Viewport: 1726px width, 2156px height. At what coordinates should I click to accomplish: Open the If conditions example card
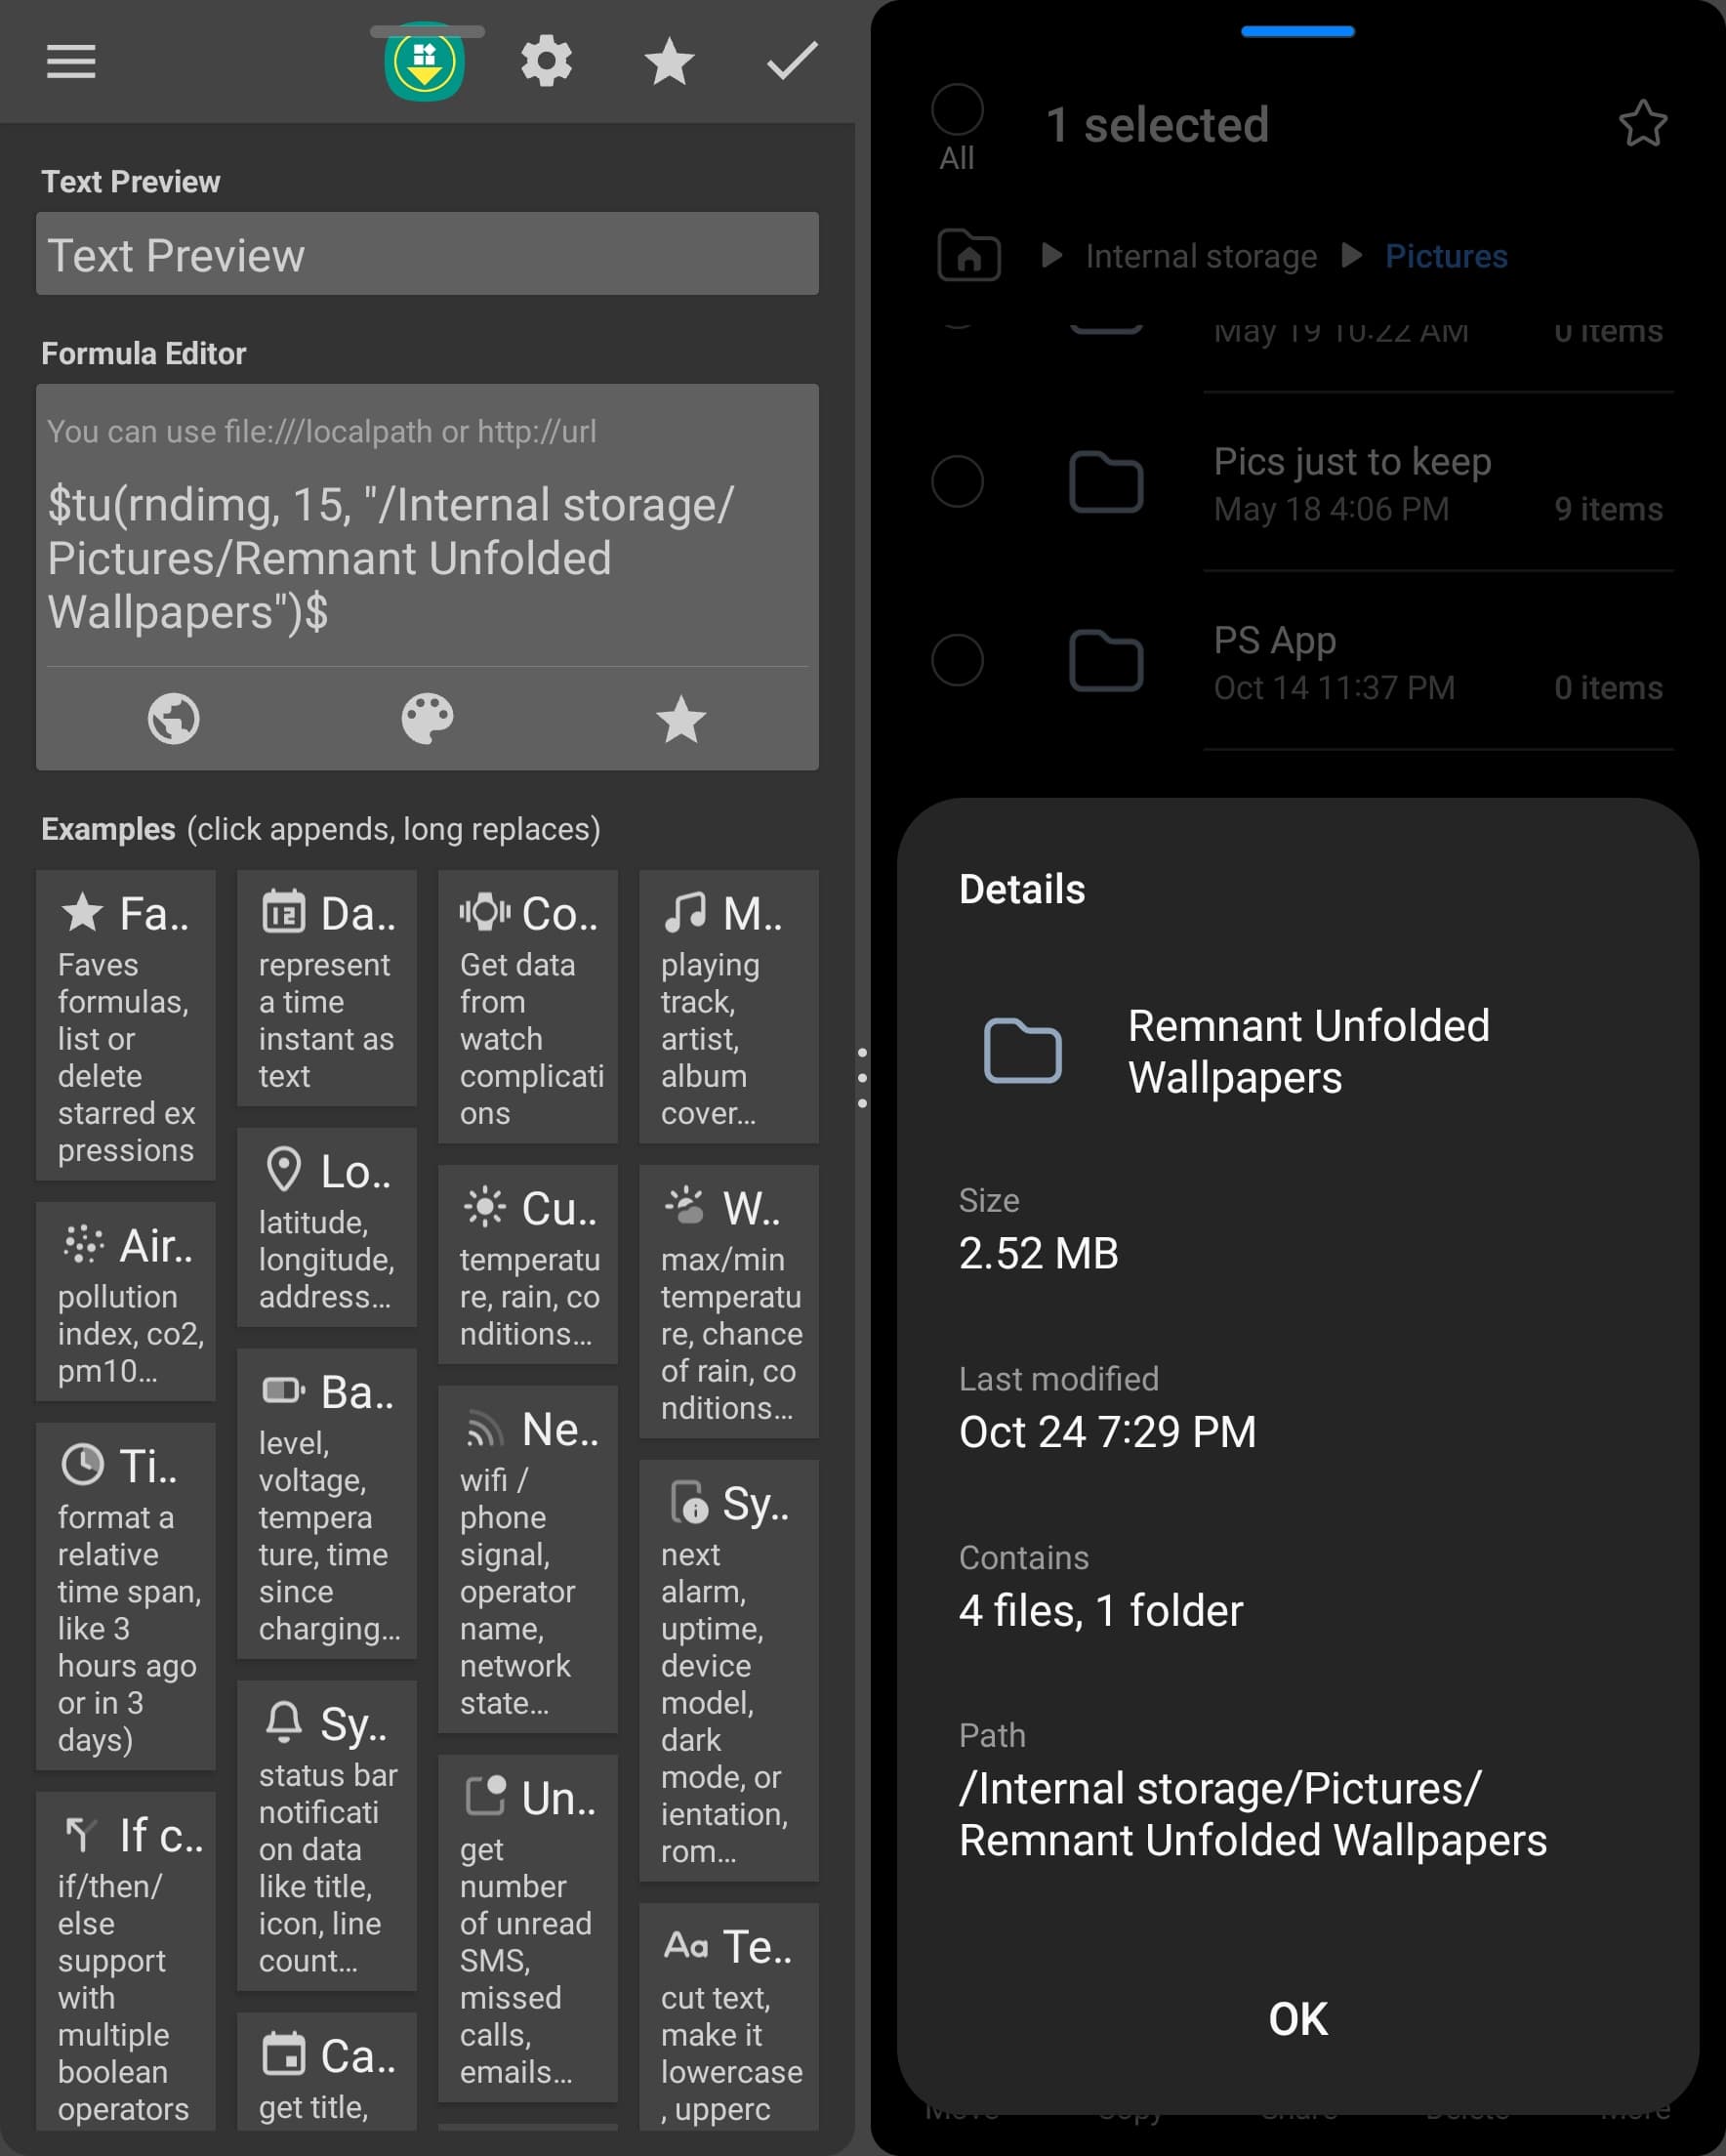[x=126, y=1961]
